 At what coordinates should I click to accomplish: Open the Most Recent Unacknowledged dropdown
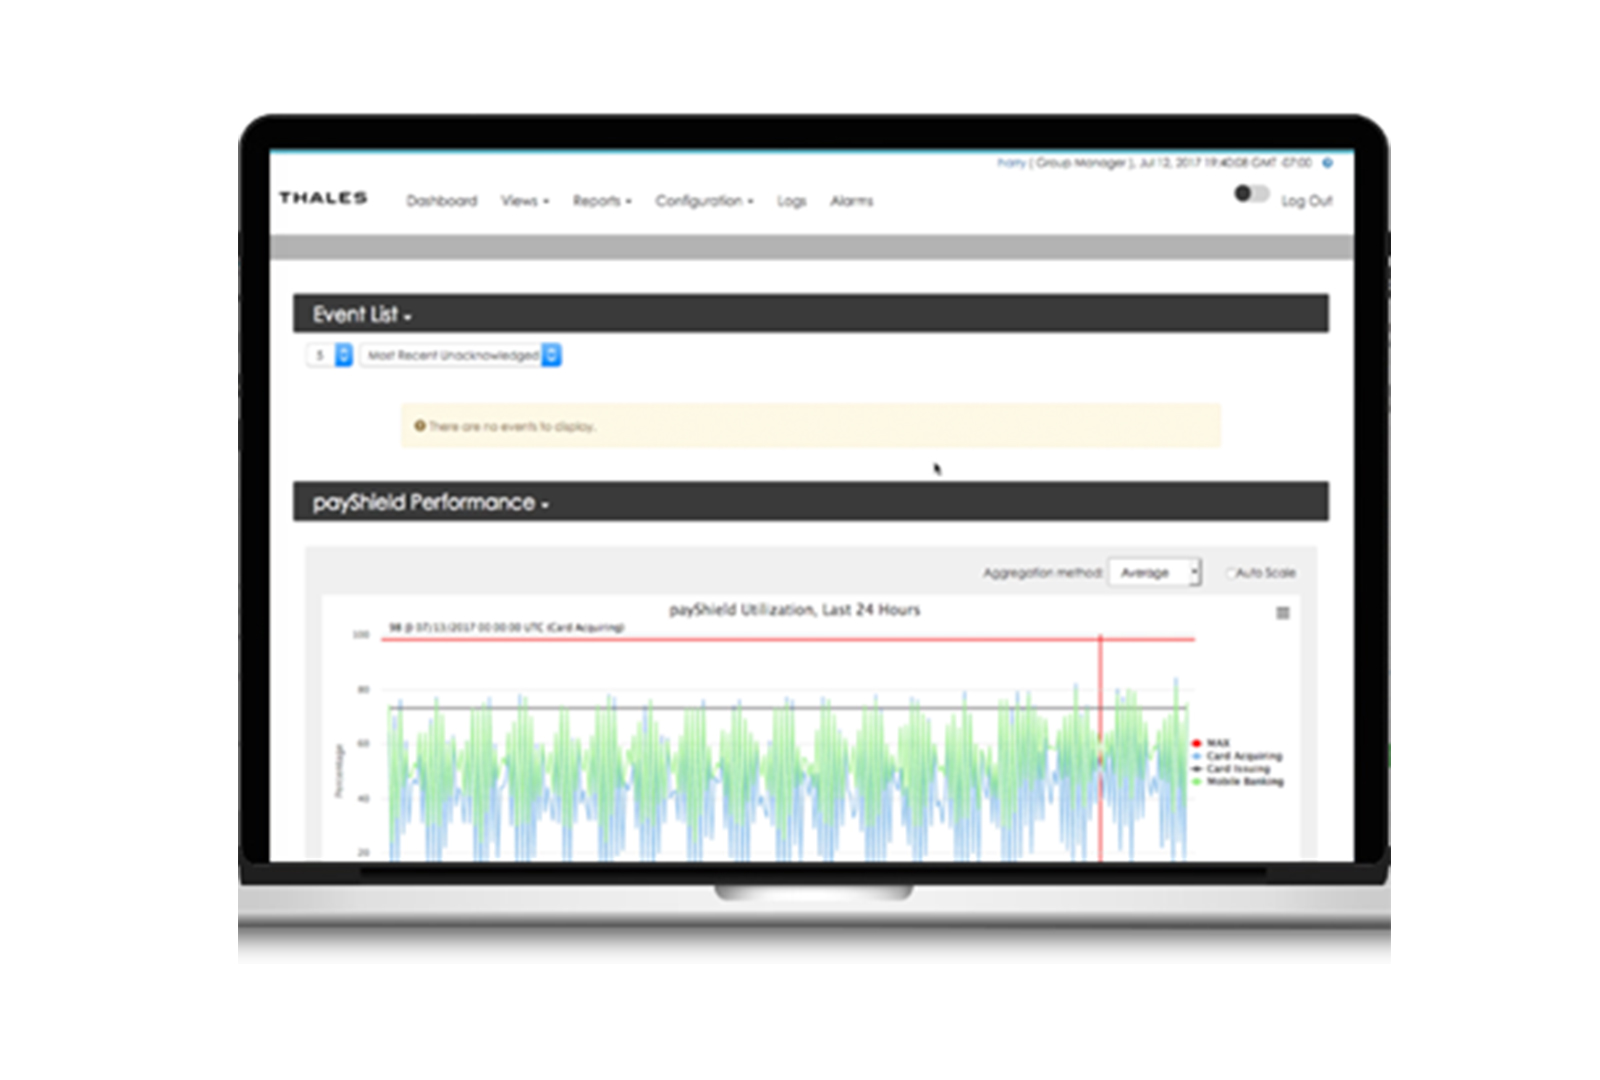coord(460,355)
